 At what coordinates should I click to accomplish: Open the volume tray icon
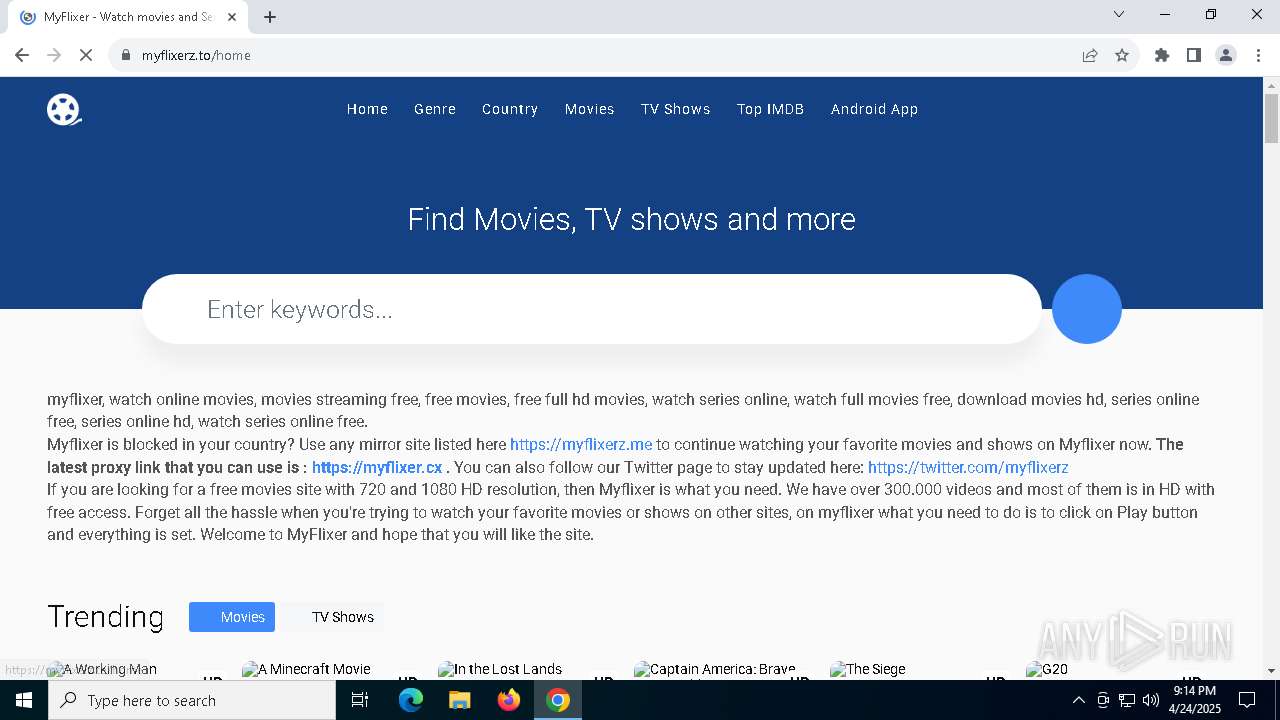tap(1151, 700)
